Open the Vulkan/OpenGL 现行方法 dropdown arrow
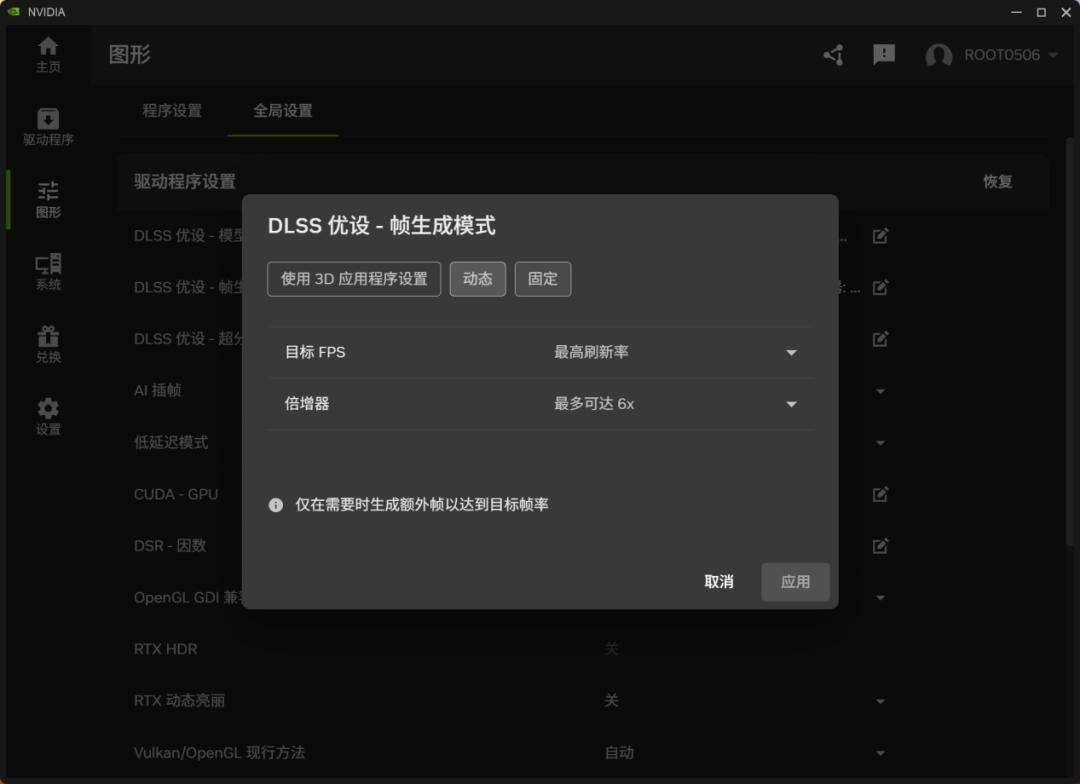This screenshot has height=784, width=1080. coord(880,753)
